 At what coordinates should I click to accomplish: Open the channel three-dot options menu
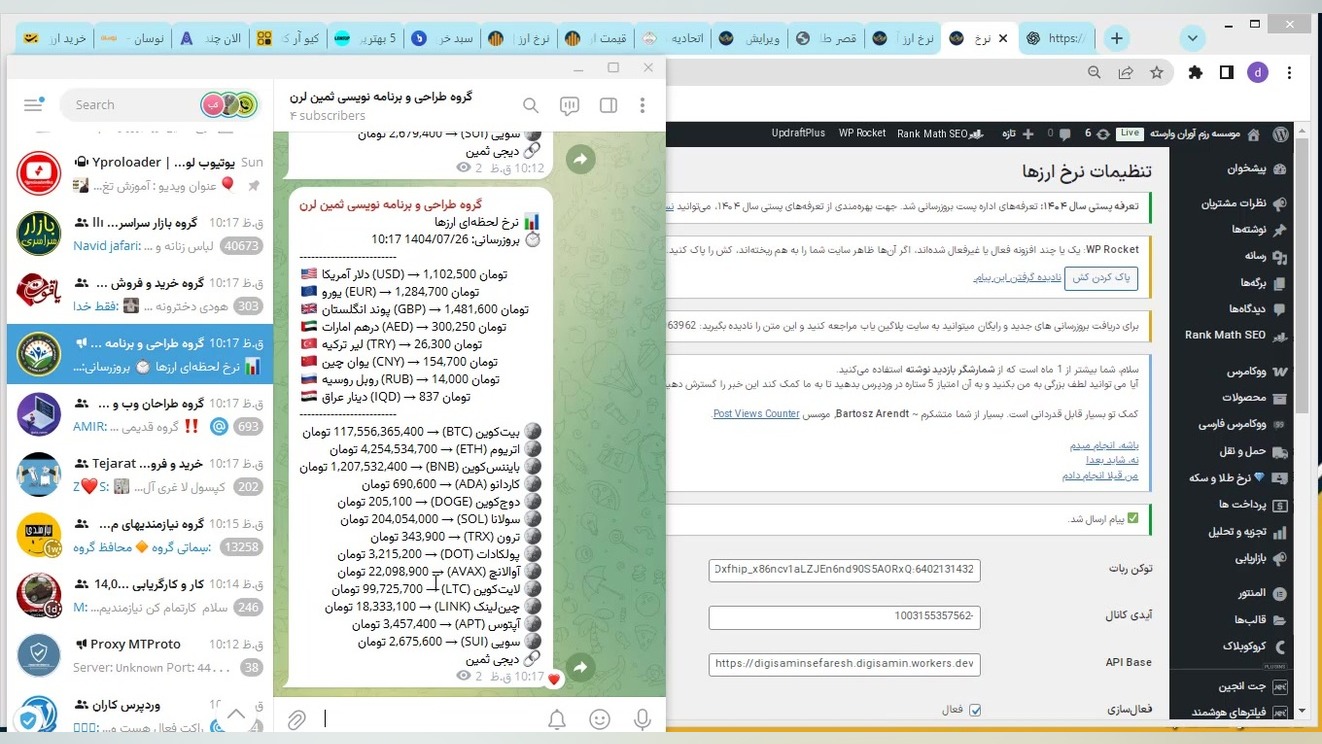643,106
